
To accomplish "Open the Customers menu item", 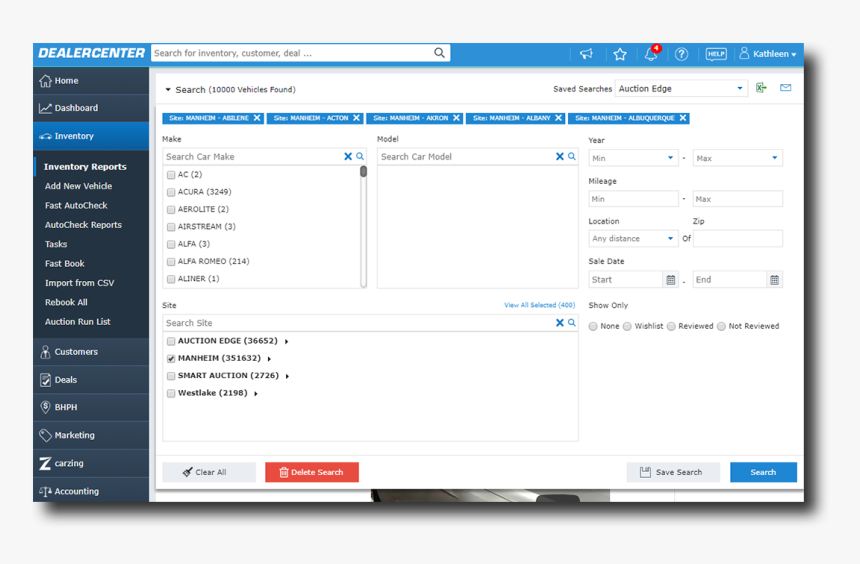I will 91,352.
